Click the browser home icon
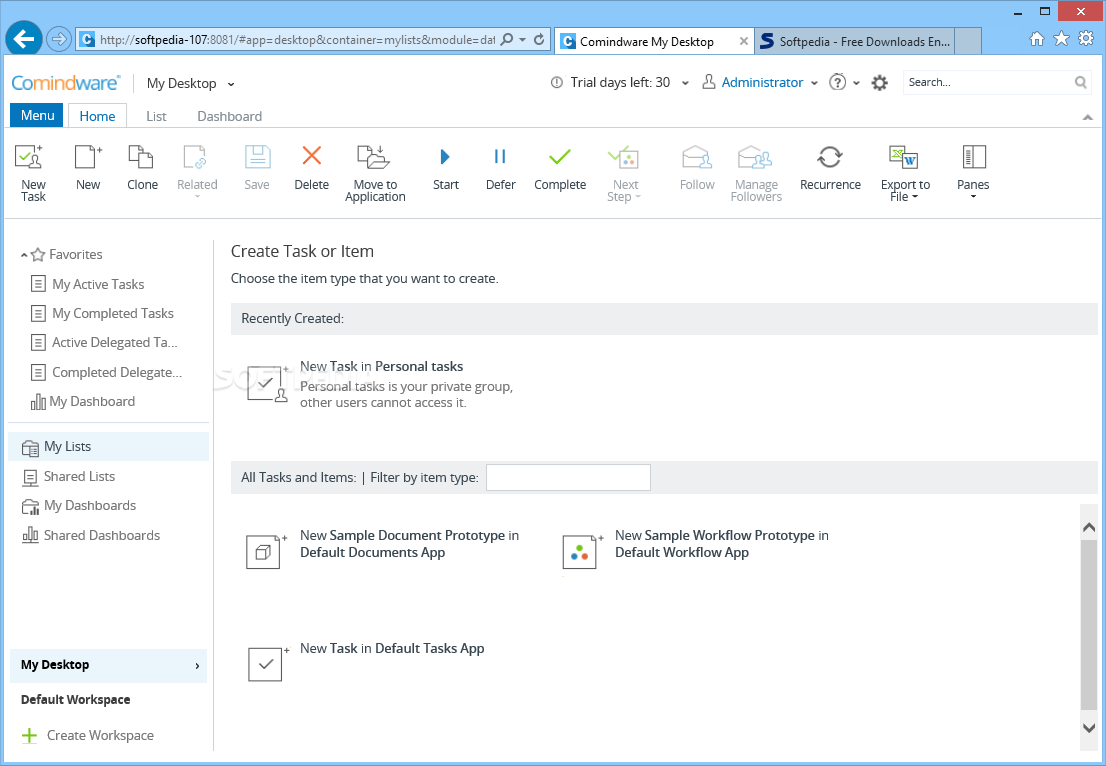Viewport: 1106px width, 766px height. click(1037, 39)
